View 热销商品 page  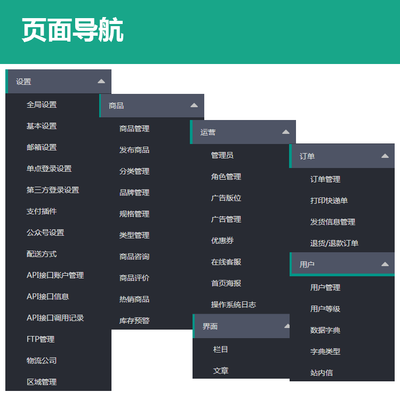coord(134,299)
